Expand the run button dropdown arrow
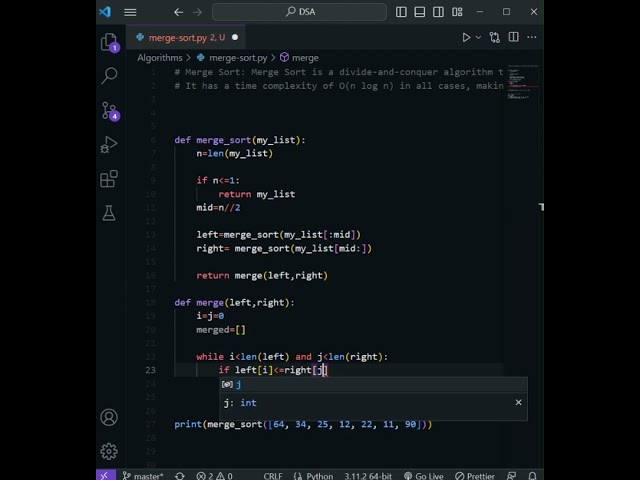The width and height of the screenshot is (640, 480). pos(478,38)
